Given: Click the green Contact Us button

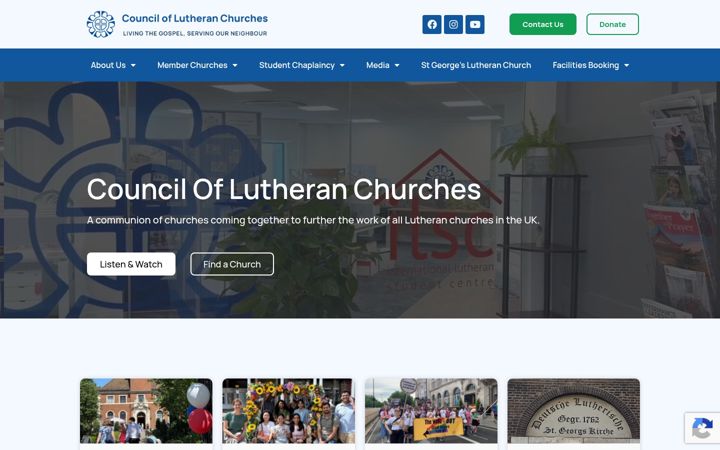Looking at the screenshot, I should [543, 24].
